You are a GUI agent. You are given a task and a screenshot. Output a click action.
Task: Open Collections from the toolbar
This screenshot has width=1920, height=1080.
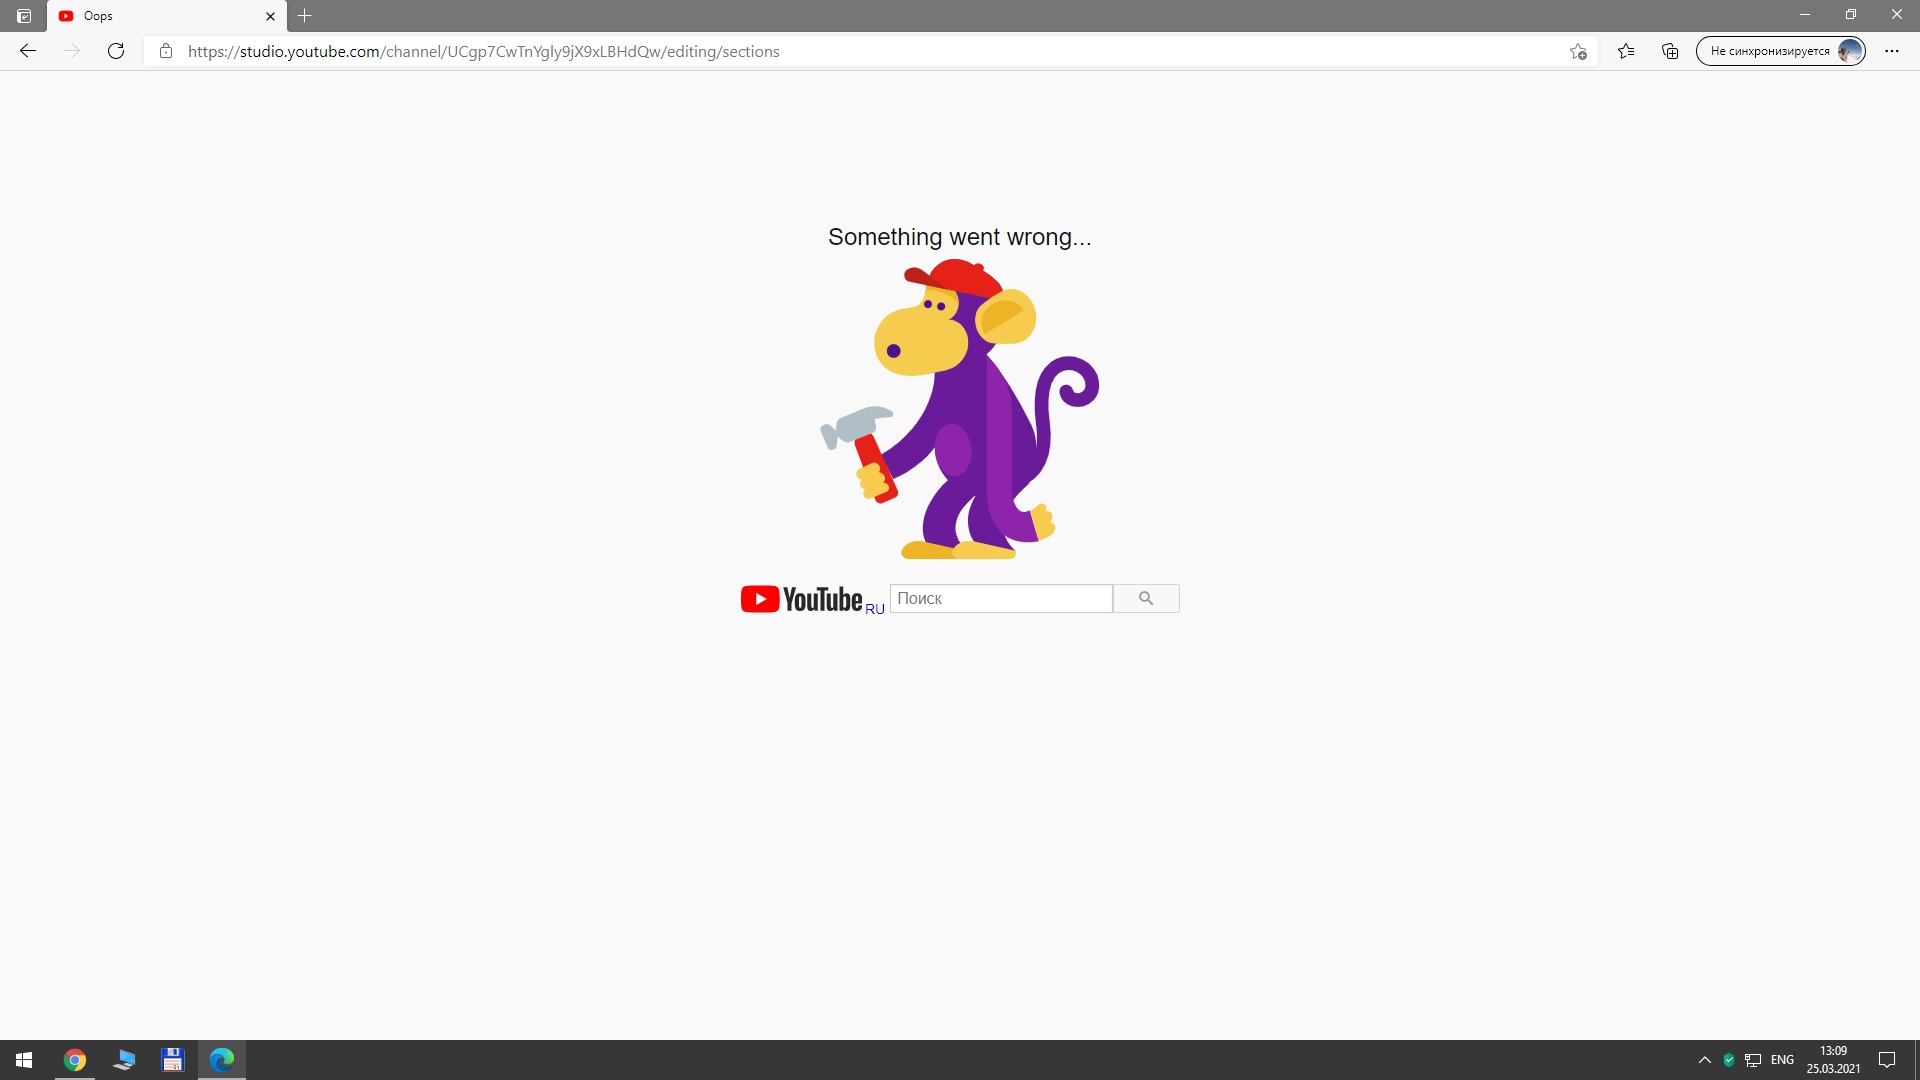click(x=1670, y=51)
